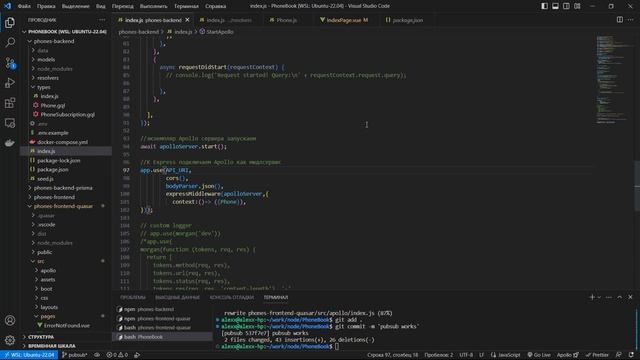
Task: Open errors and warnings status item
Action: tap(117, 355)
